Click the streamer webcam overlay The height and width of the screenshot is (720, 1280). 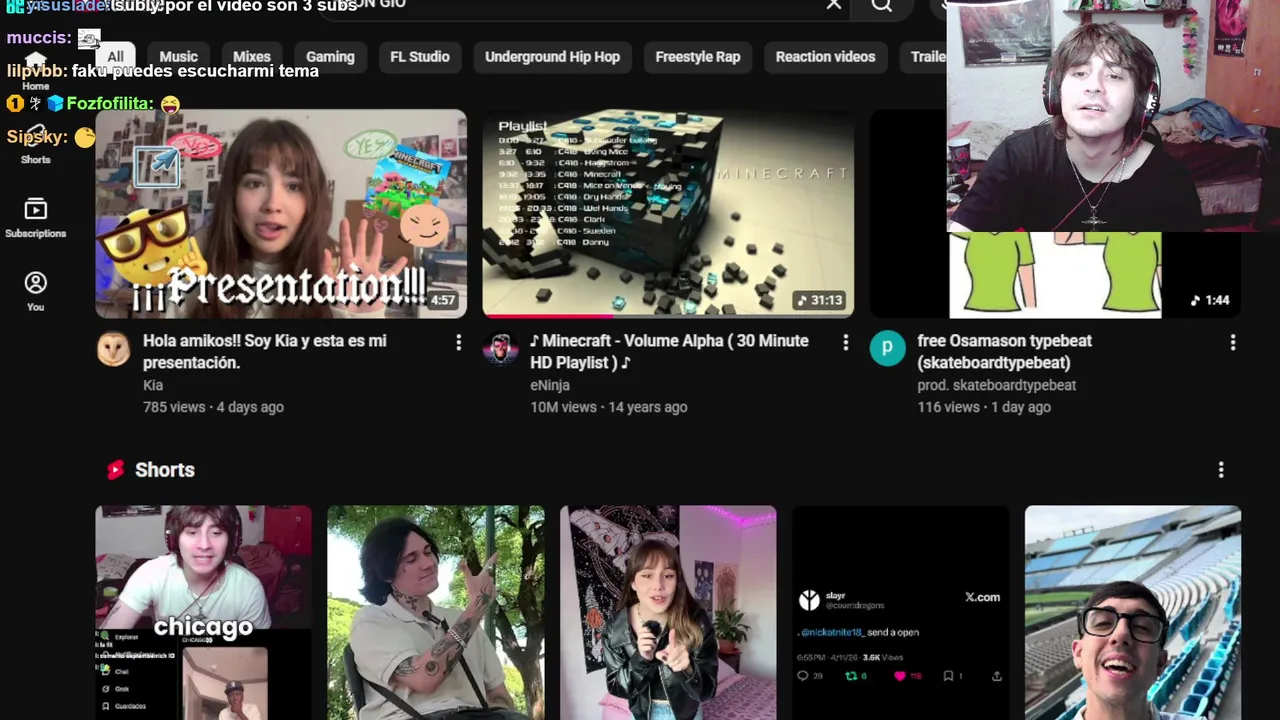1113,116
